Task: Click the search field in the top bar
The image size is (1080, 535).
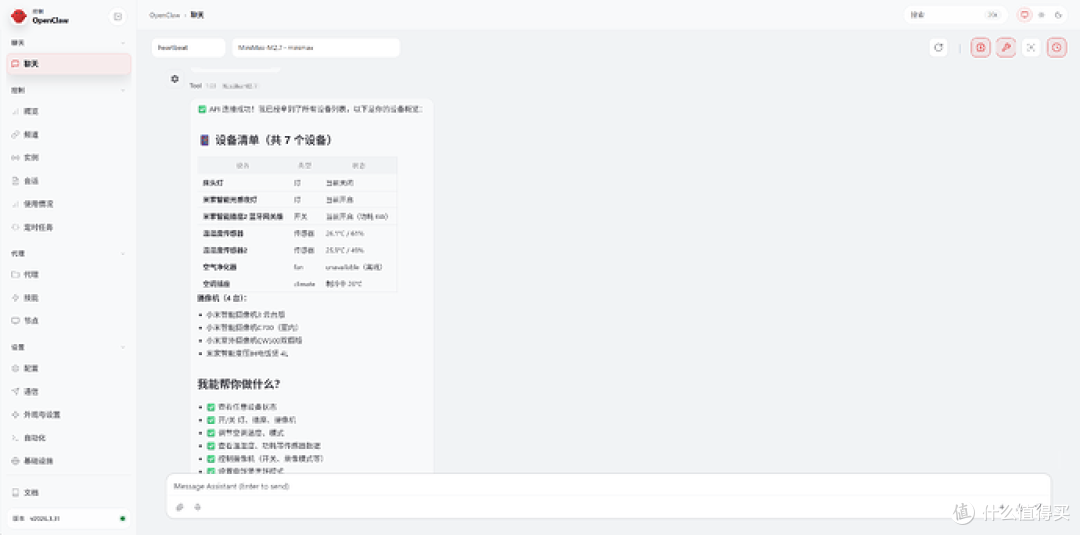Action: 955,14
